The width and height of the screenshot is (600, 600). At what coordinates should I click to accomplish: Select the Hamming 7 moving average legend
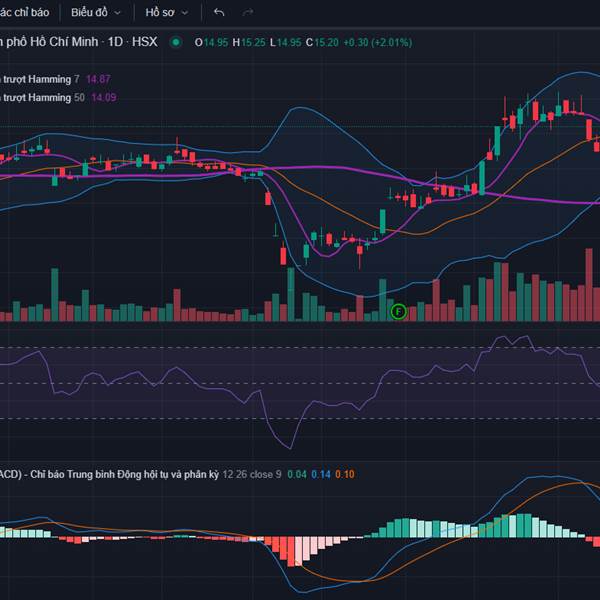point(40,79)
